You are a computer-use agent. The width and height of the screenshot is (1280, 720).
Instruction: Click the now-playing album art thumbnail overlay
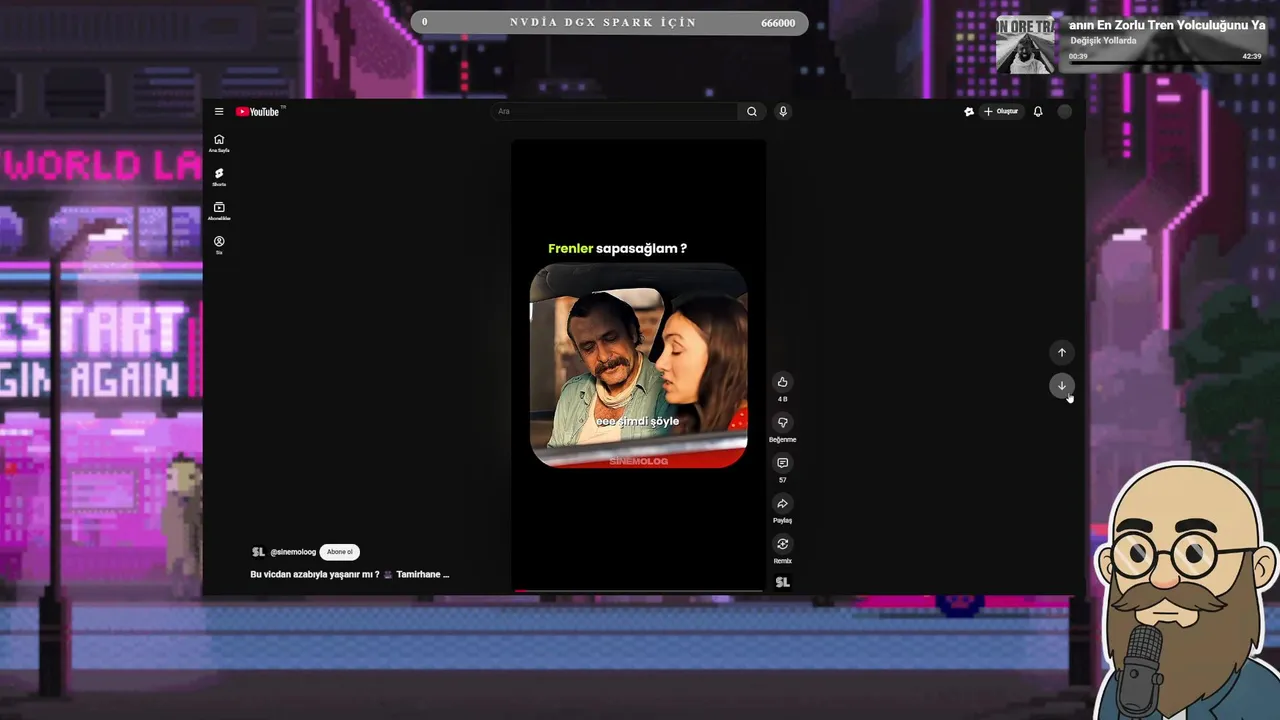[x=1025, y=44]
